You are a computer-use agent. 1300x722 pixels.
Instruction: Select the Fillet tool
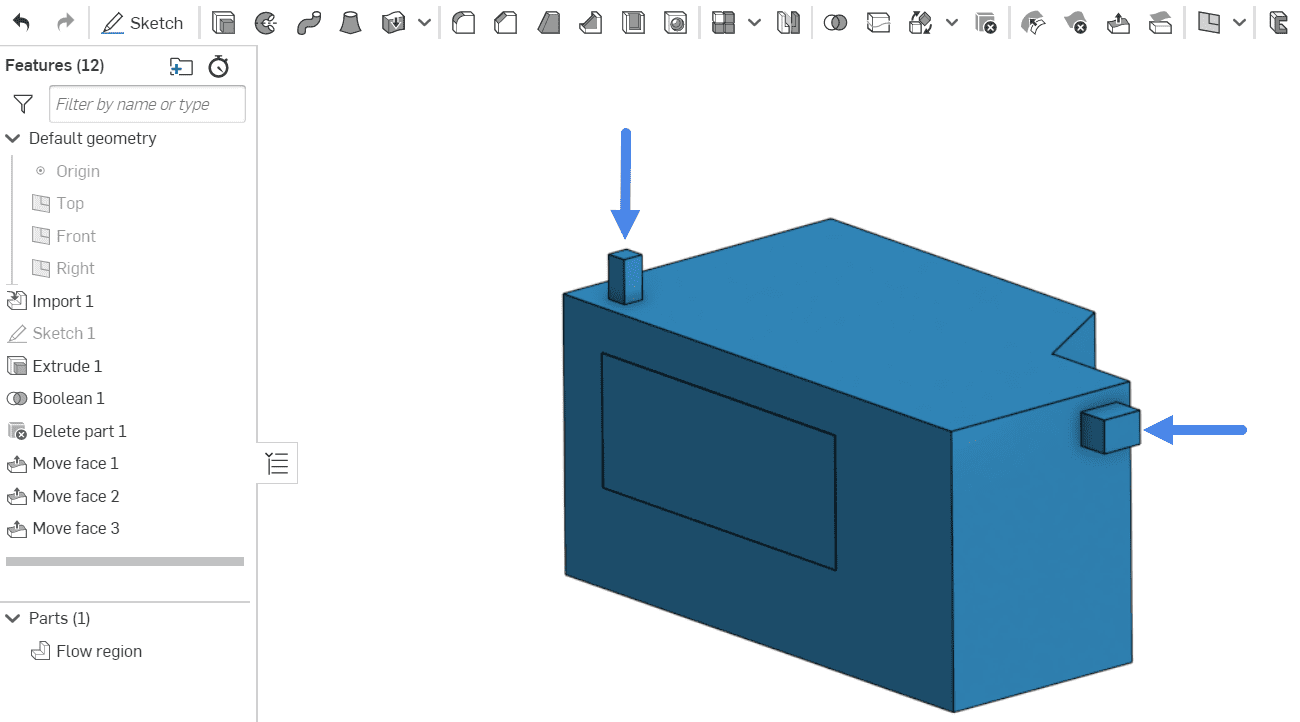[463, 22]
